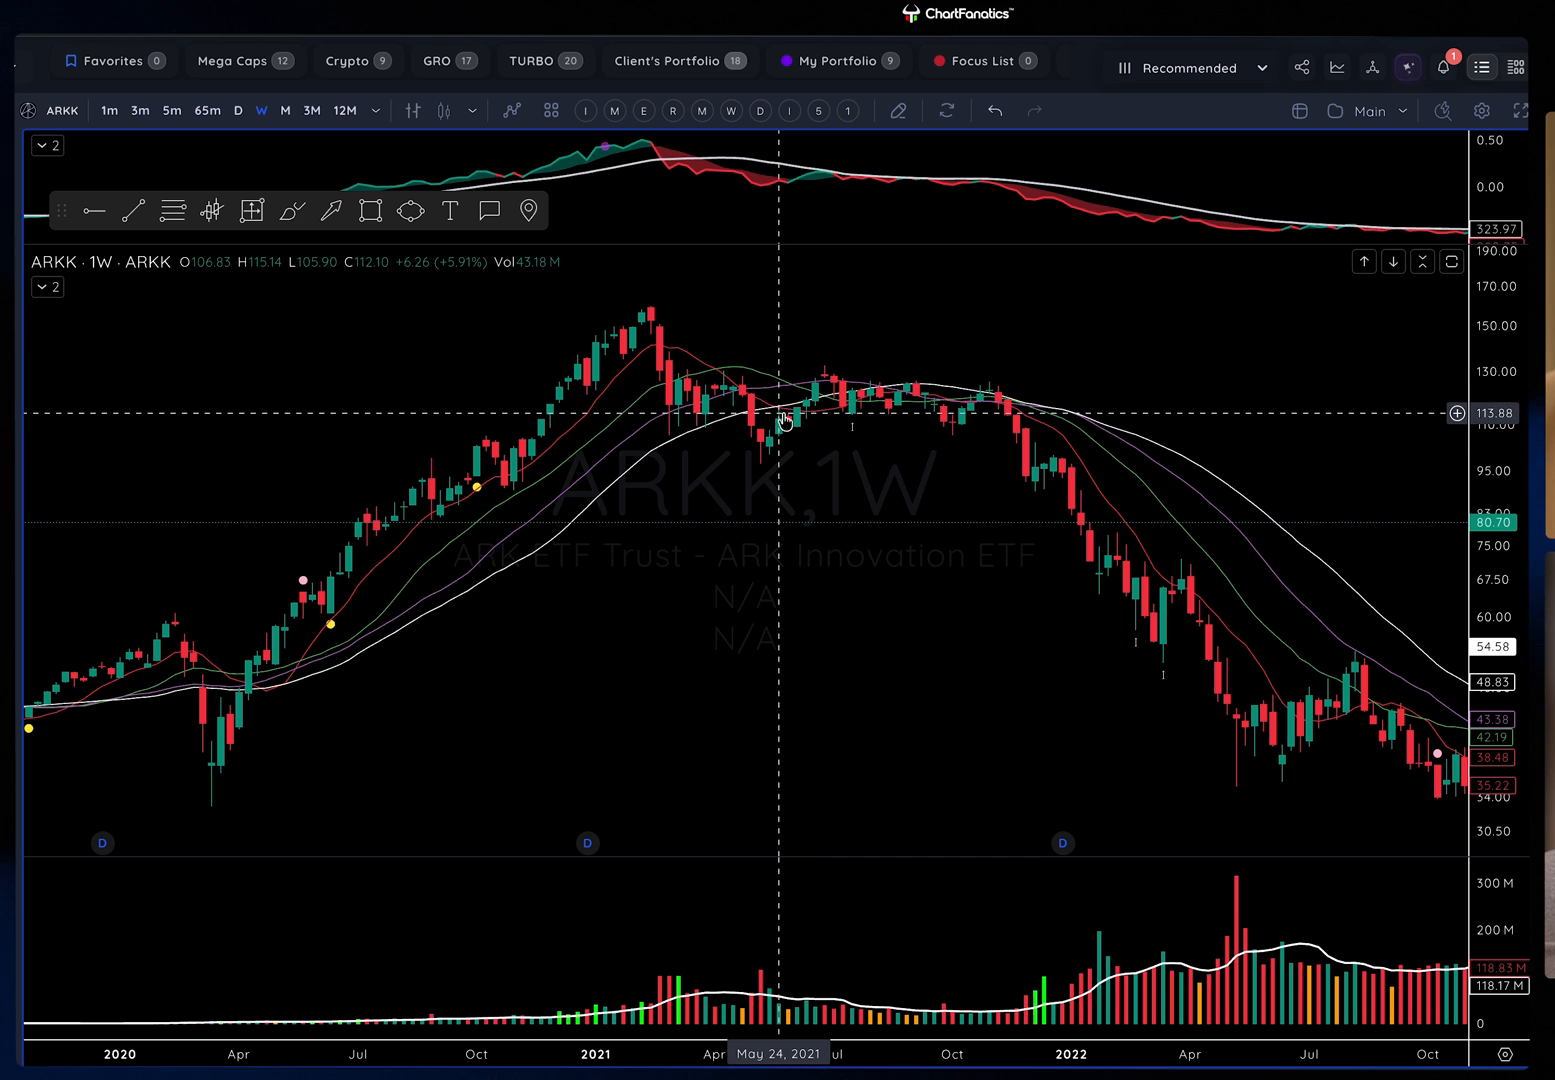Select the comment callout tool
Image resolution: width=1555 pixels, height=1080 pixels.
489,211
